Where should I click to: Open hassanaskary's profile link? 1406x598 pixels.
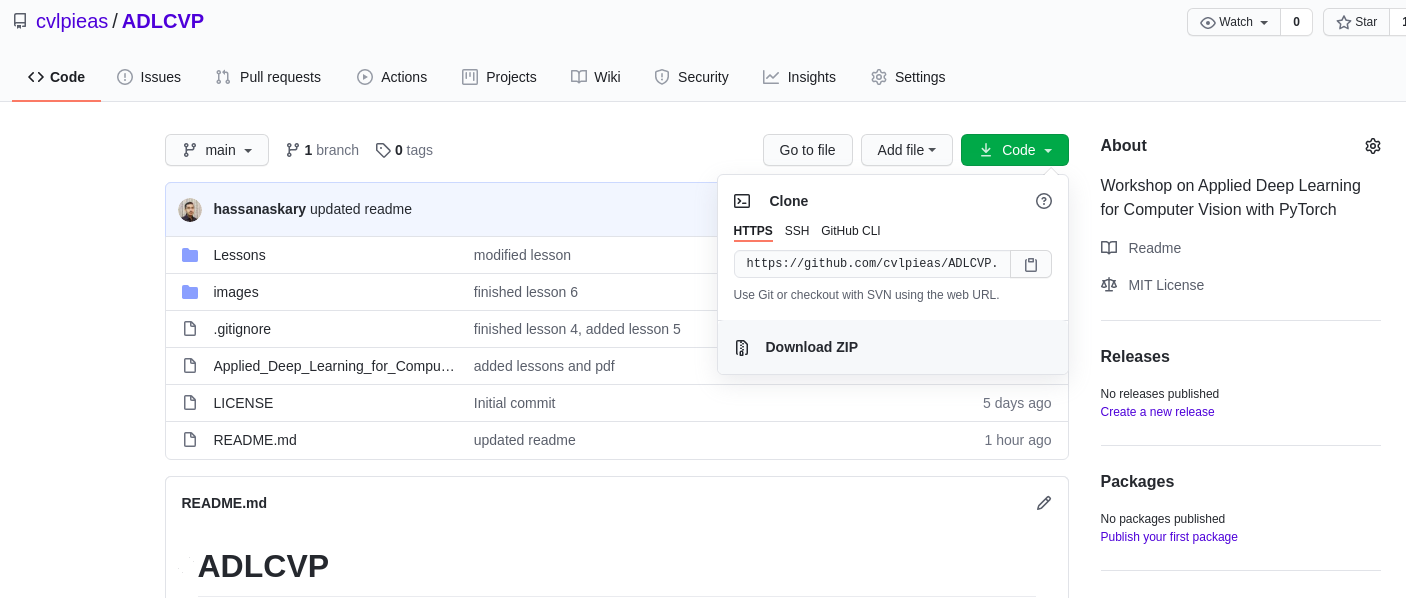tap(260, 209)
